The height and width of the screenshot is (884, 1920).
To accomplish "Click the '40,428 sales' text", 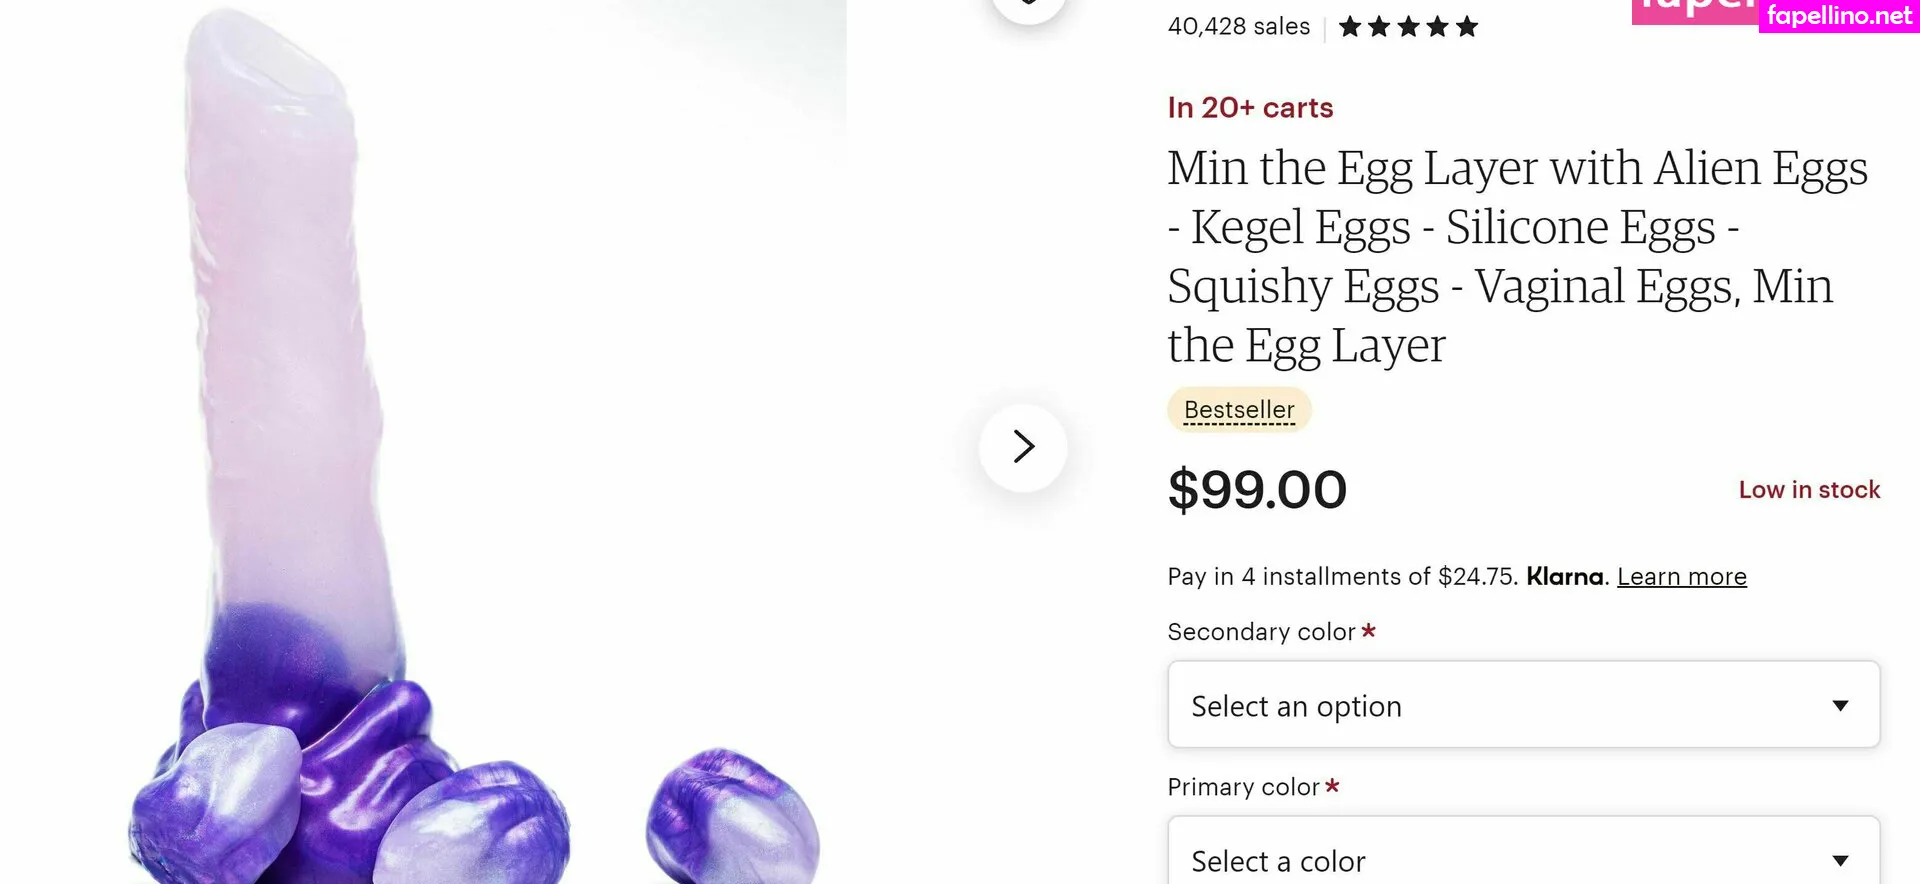I will [x=1238, y=27].
